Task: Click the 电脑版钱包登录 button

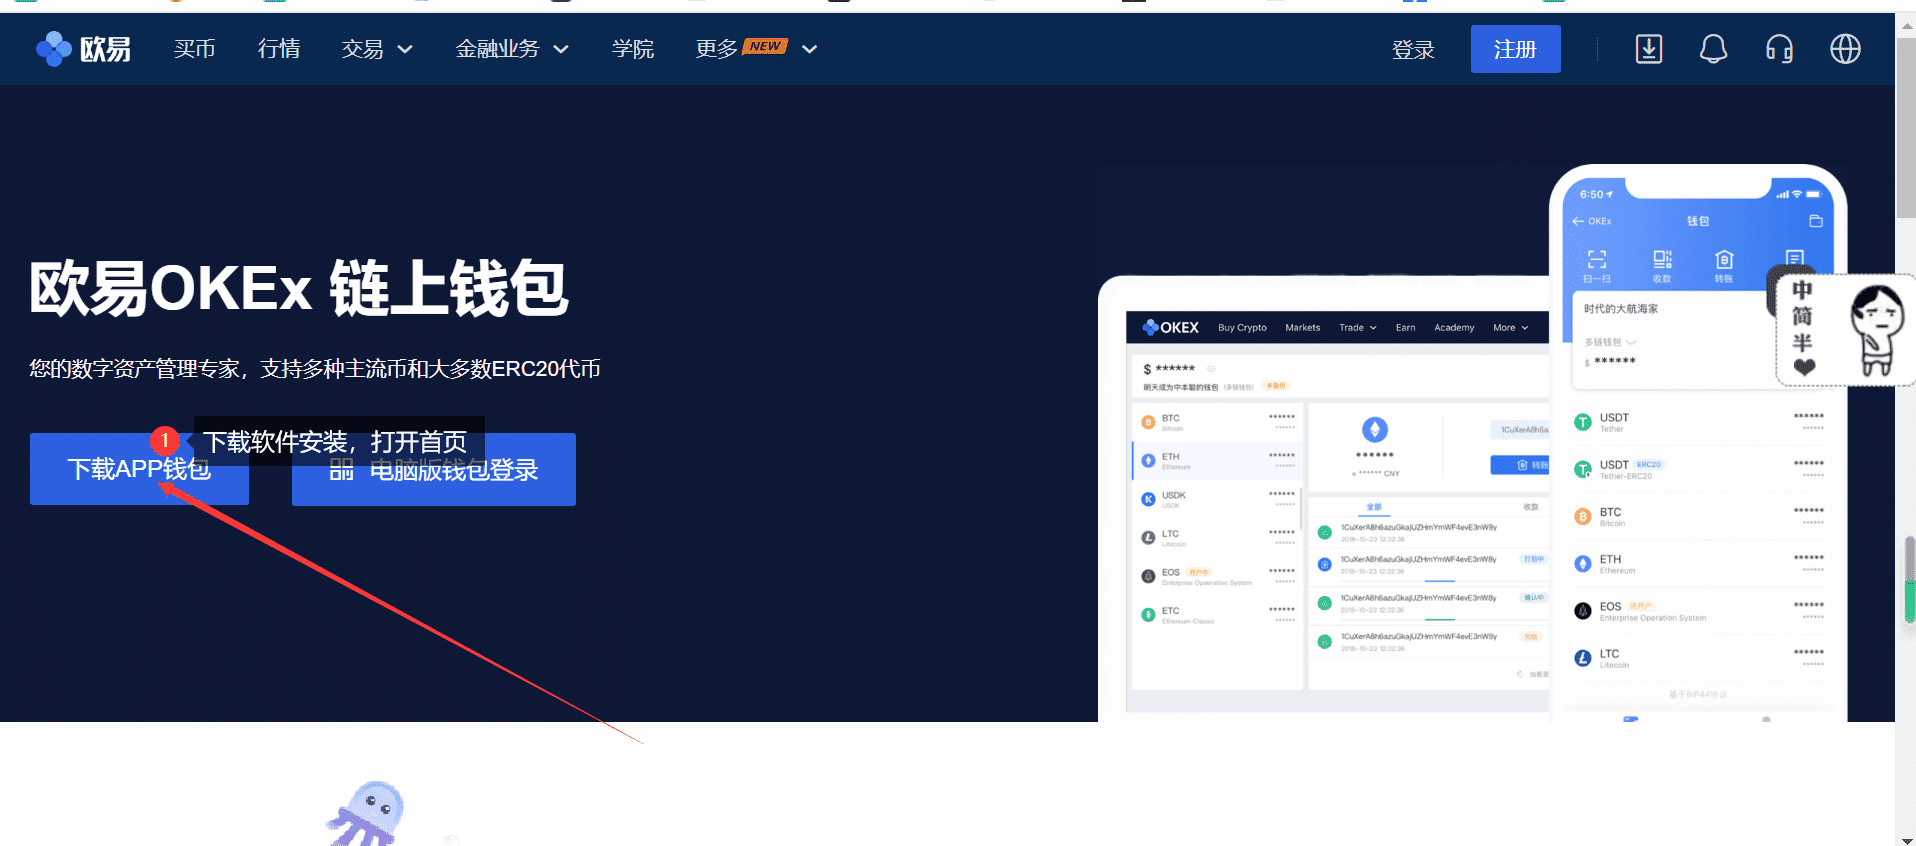Action: point(434,469)
